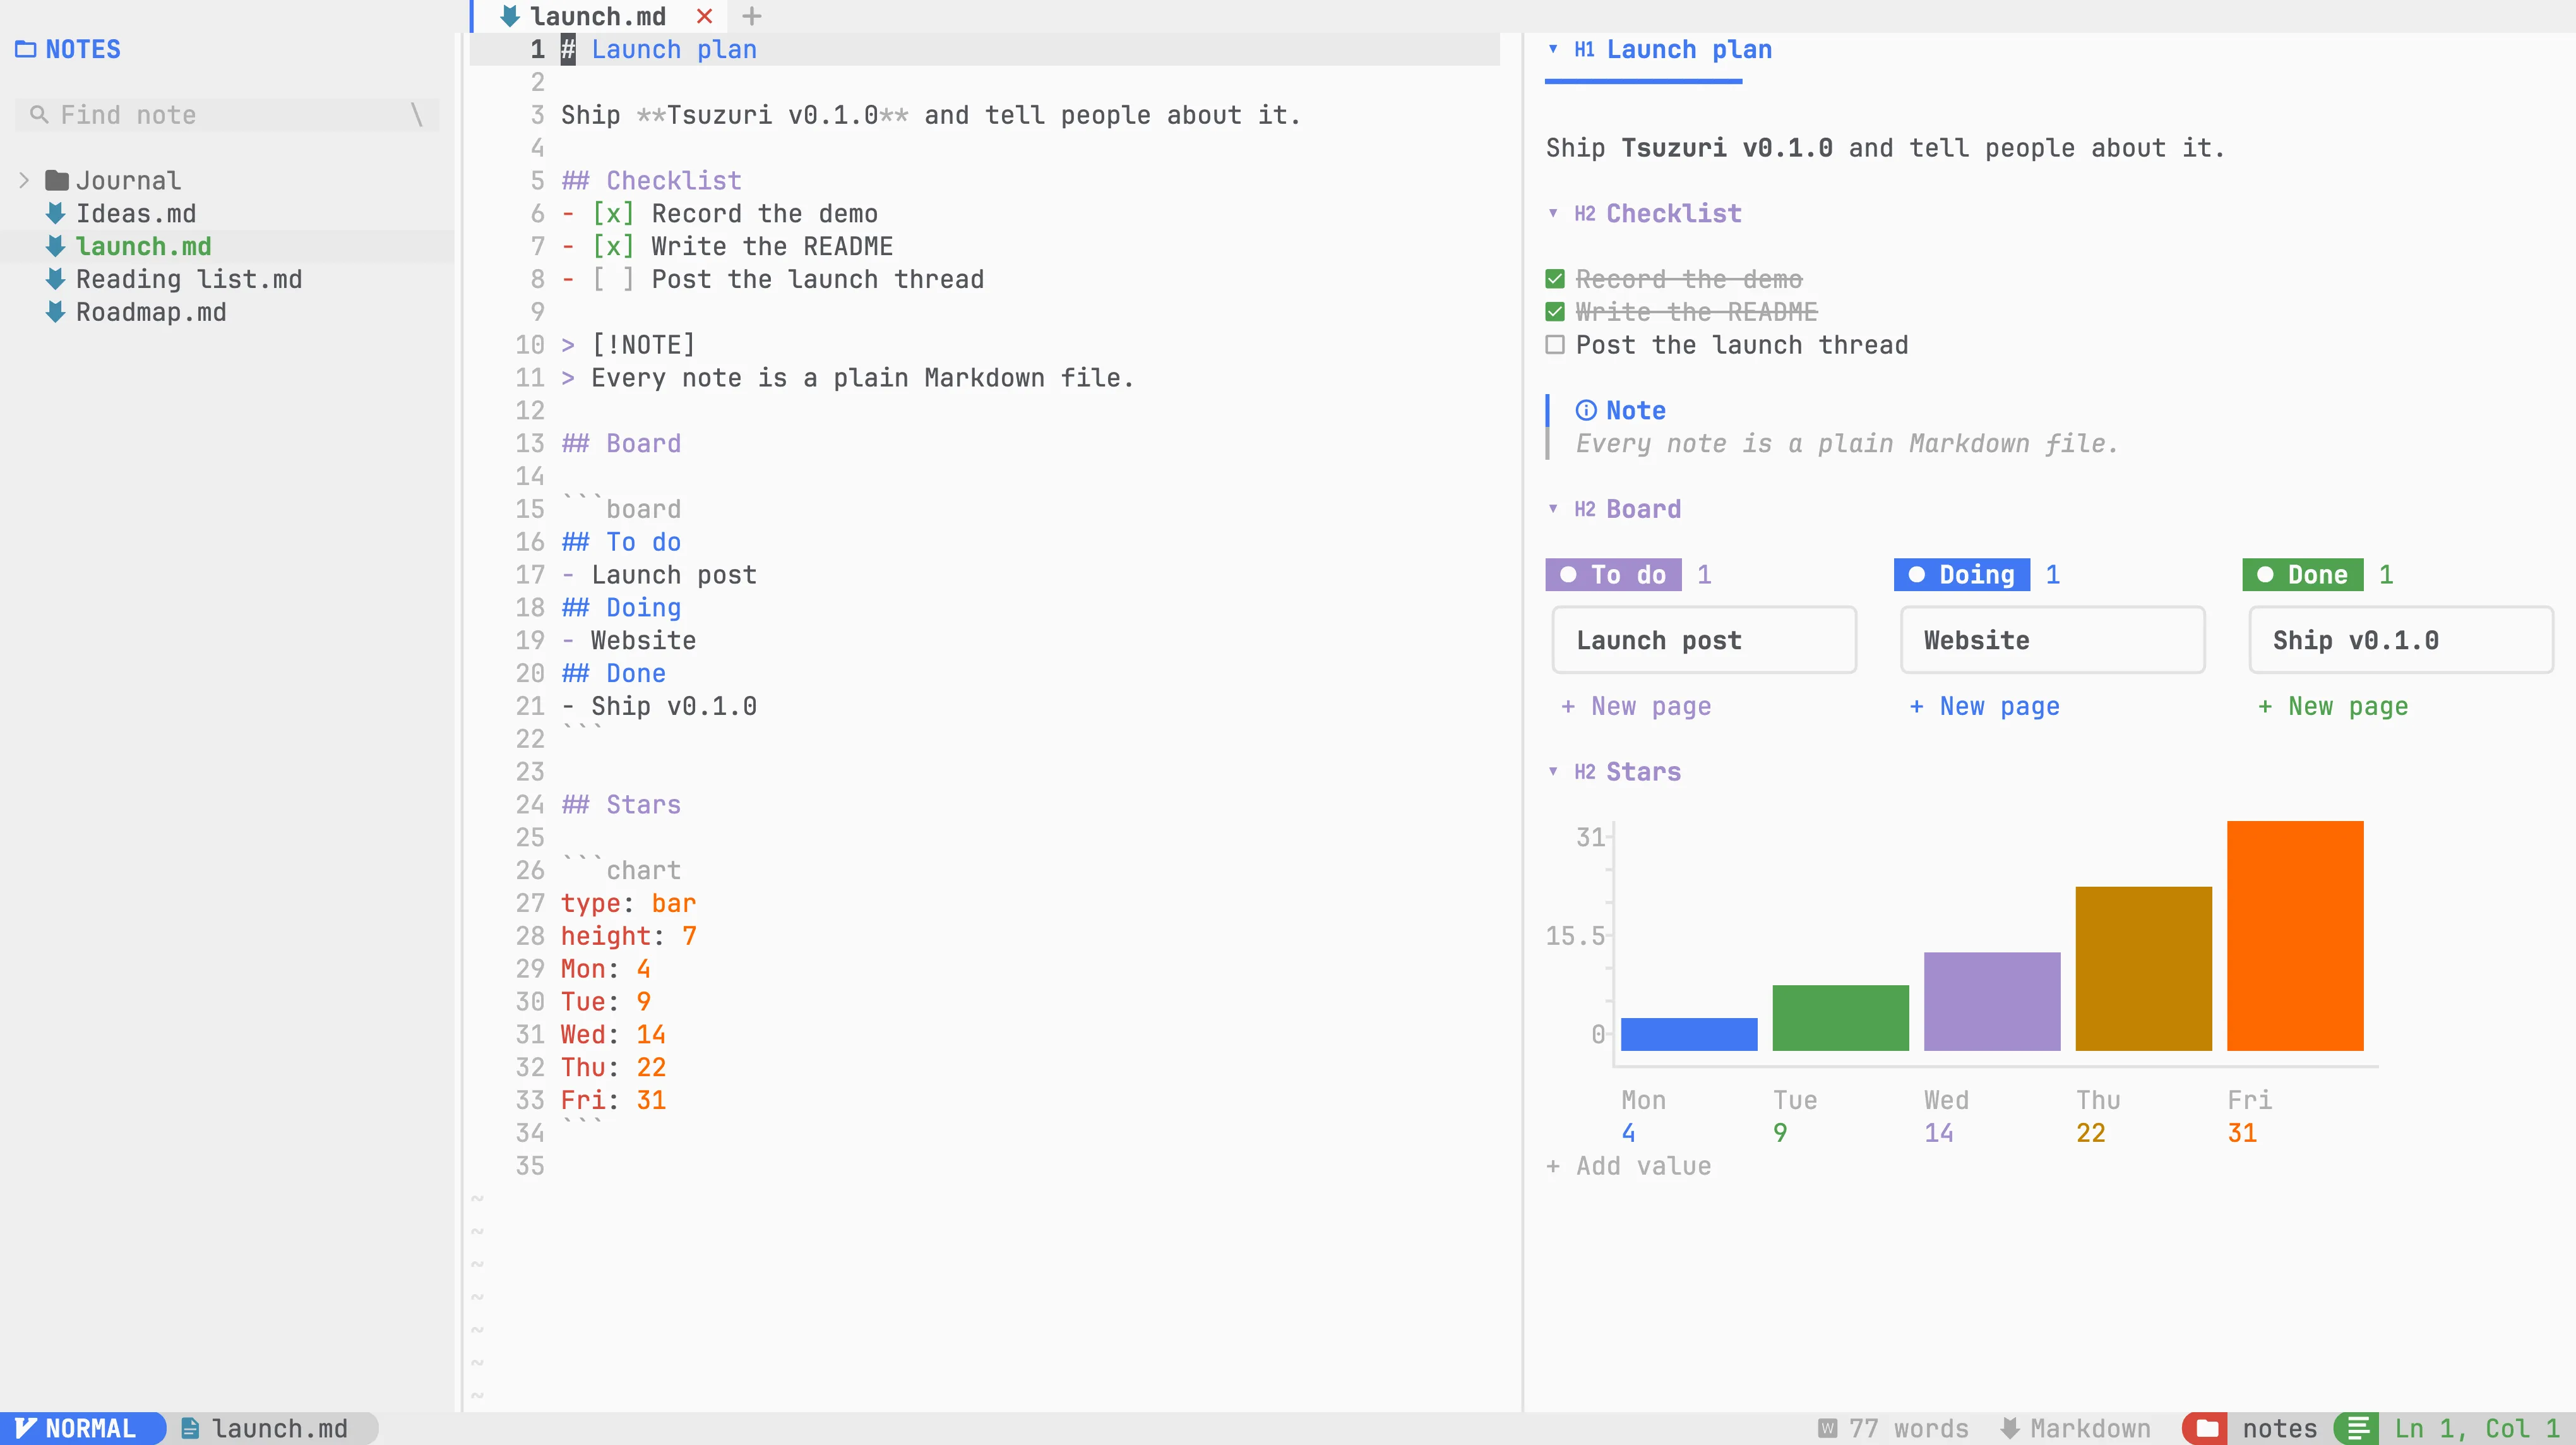
Task: Click the NOTES folder icon in sidebar header
Action: click(x=26, y=49)
